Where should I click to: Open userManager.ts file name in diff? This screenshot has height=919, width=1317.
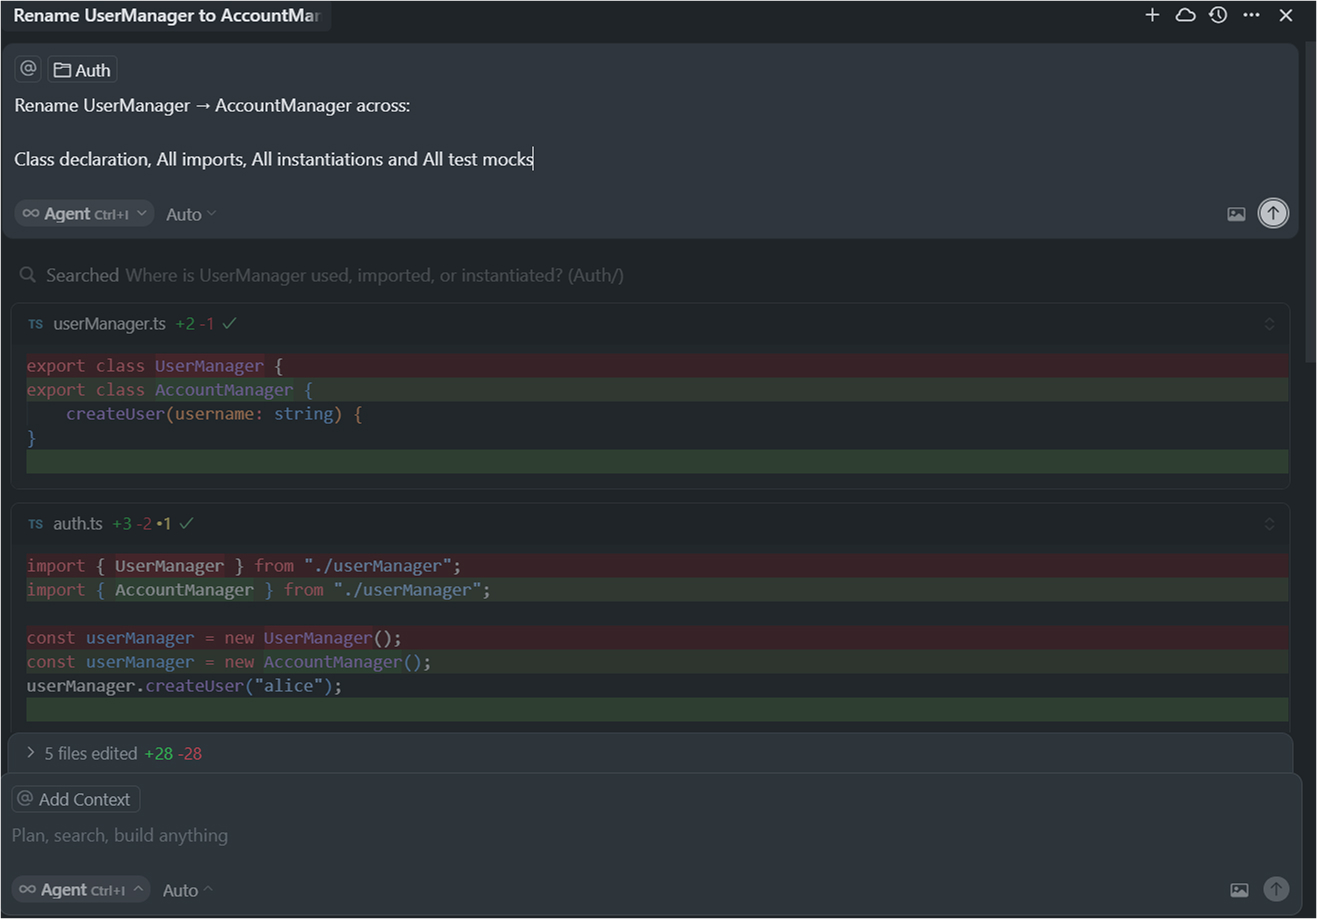pos(110,324)
